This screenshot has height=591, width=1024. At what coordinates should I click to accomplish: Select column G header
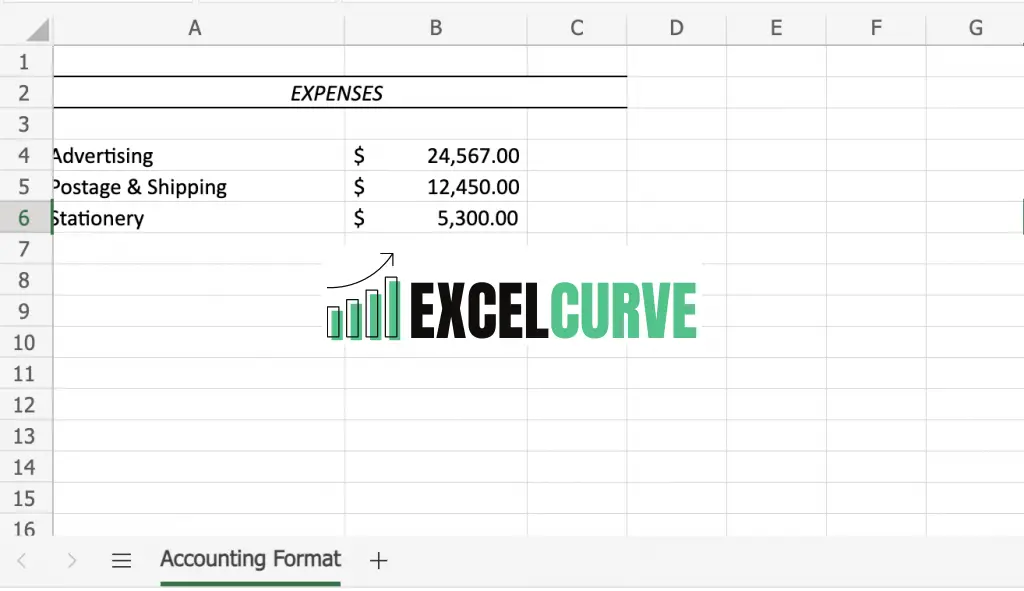[x=975, y=28]
